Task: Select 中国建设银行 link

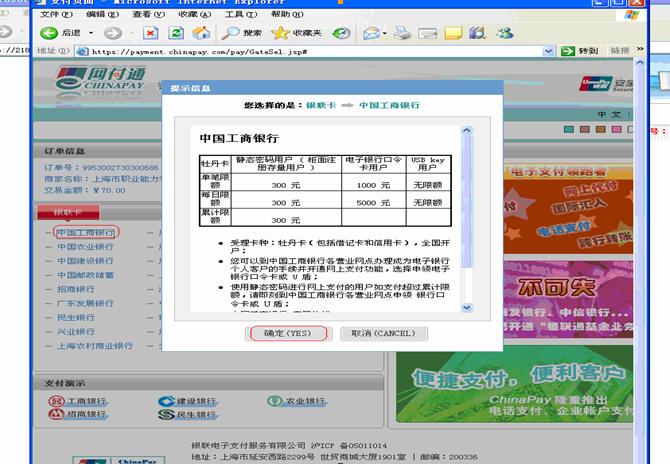Action: point(85,261)
